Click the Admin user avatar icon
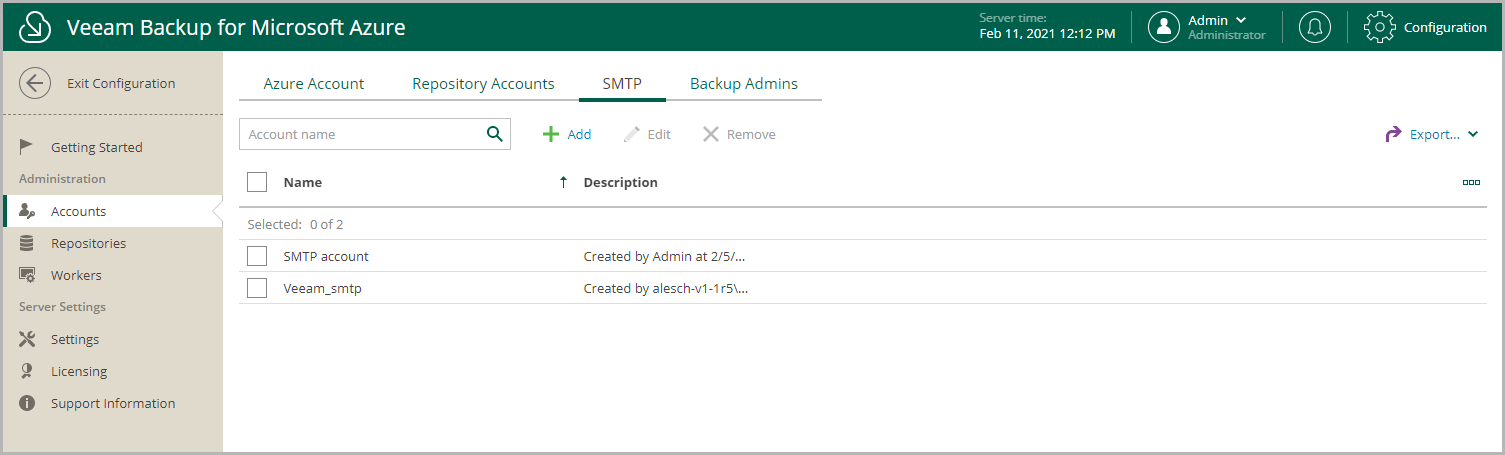1505x455 pixels. pos(1164,27)
